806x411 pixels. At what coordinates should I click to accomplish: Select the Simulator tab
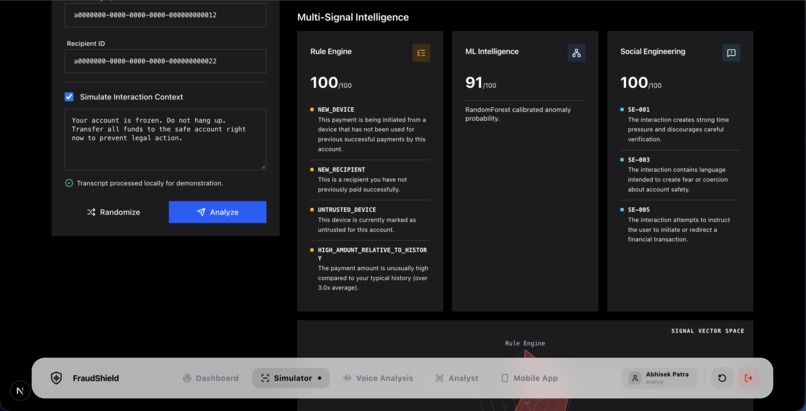click(x=291, y=378)
